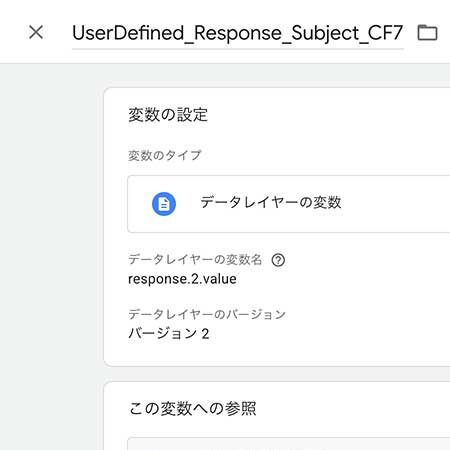Viewport: 450px width, 450px height.
Task: Select the データレイヤーの変数 type text
Action: pos(271,202)
